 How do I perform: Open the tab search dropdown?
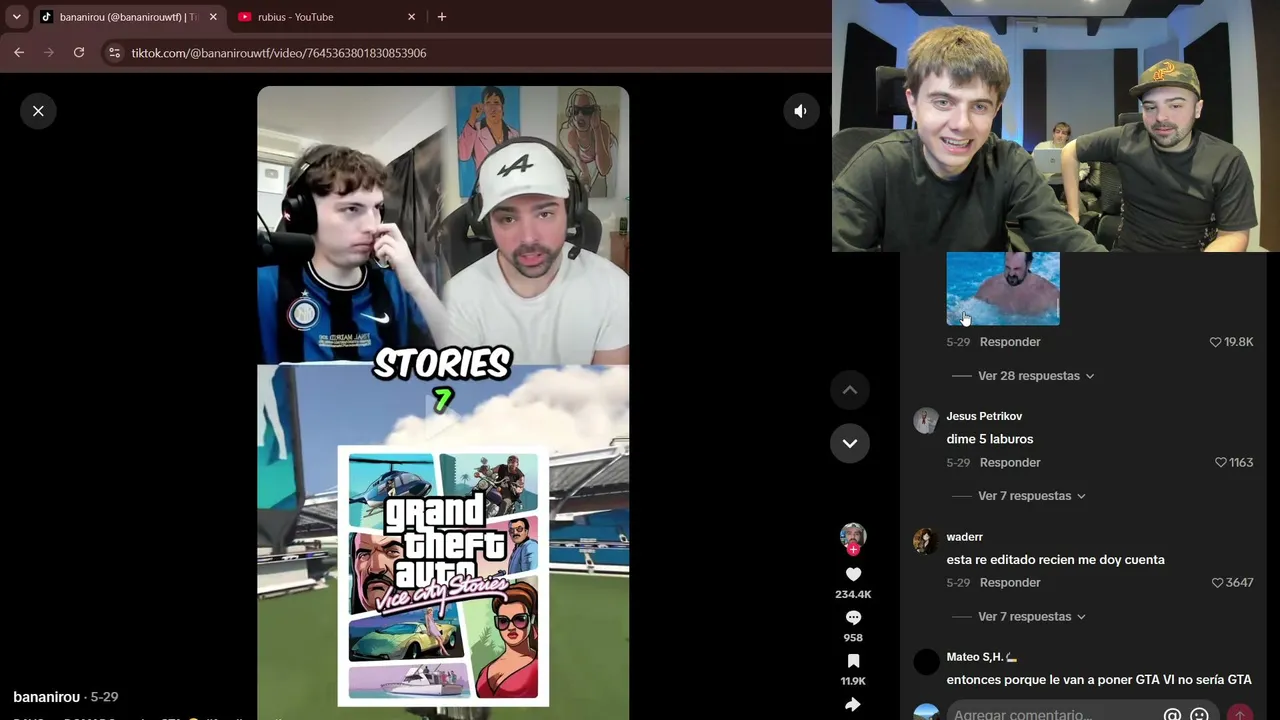16,17
